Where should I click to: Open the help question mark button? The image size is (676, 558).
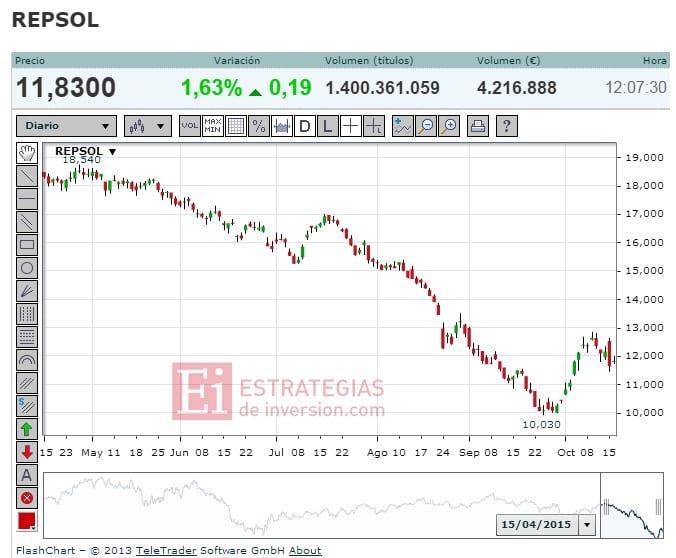507,126
